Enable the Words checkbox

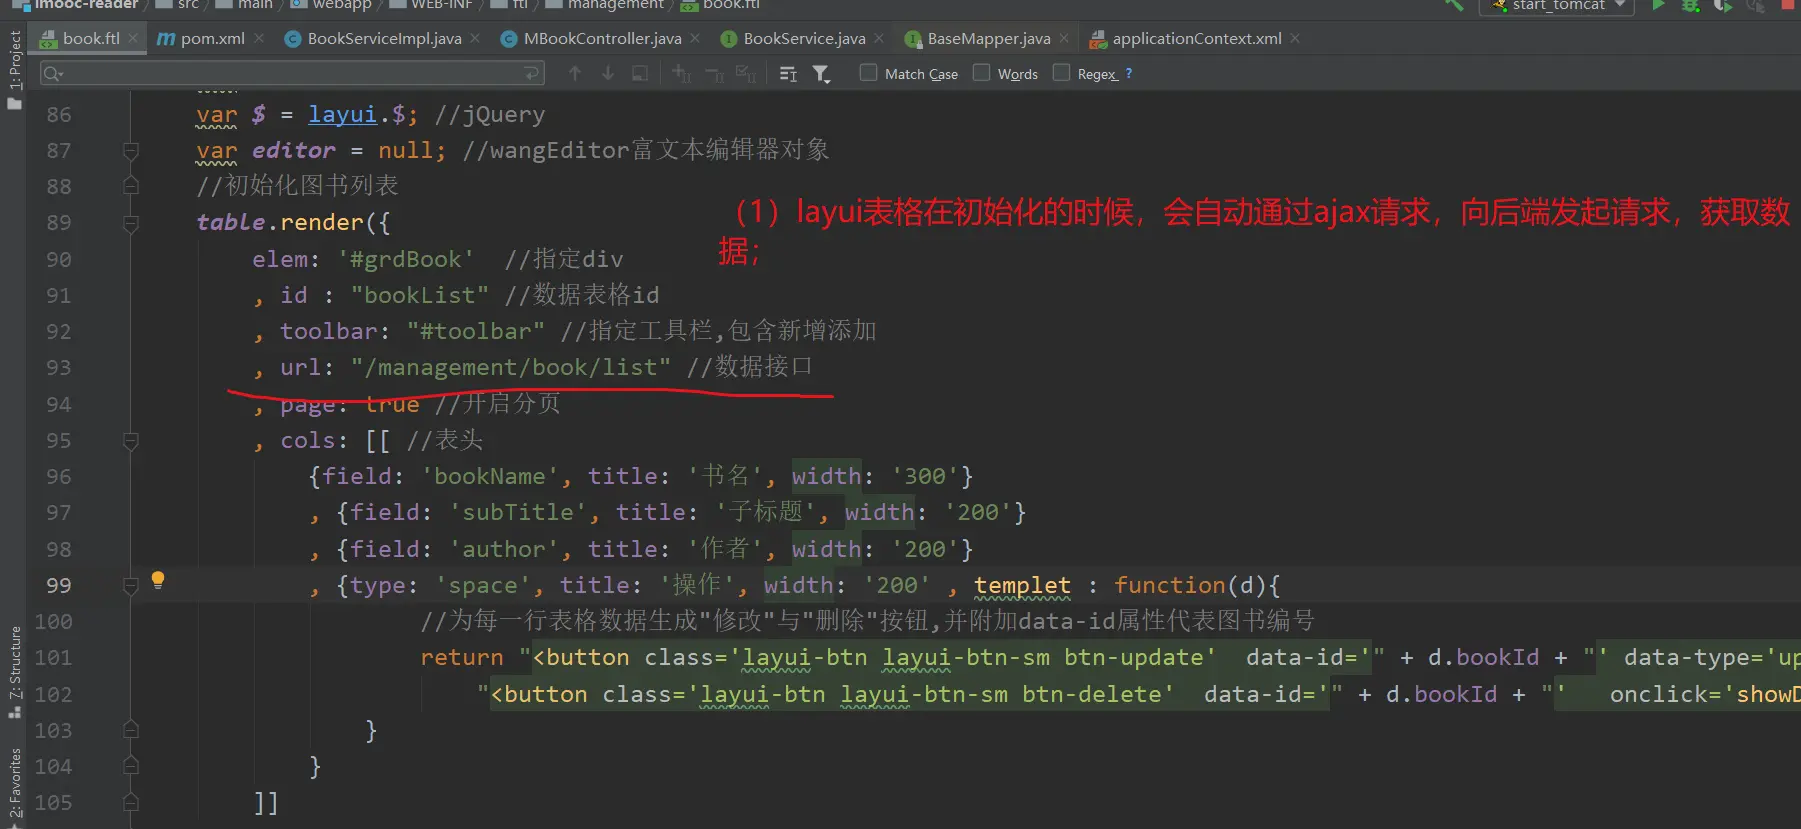981,72
